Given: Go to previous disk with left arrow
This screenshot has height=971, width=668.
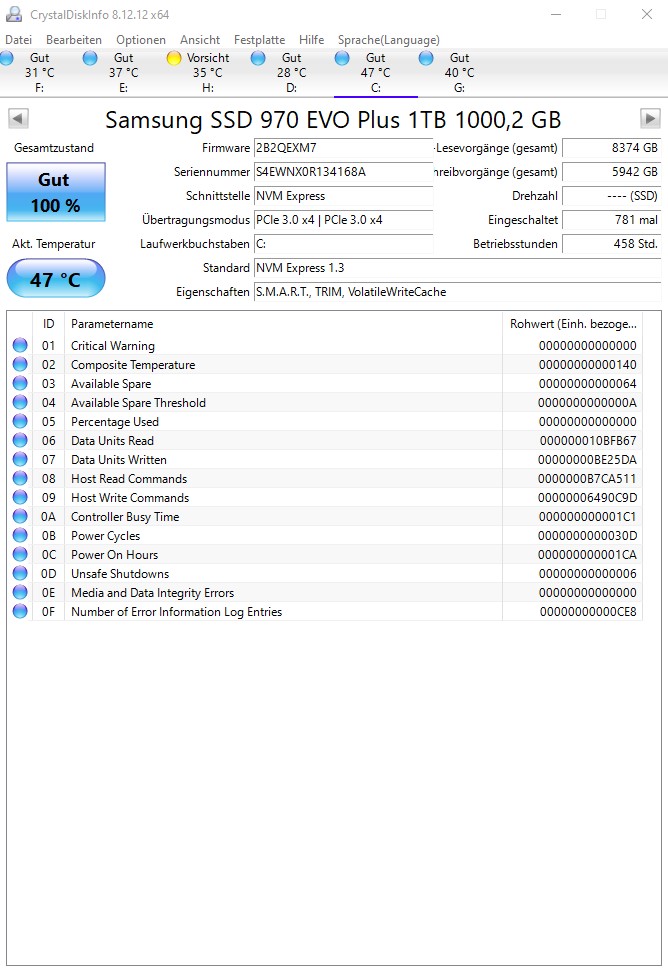Looking at the screenshot, I should pos(18,118).
